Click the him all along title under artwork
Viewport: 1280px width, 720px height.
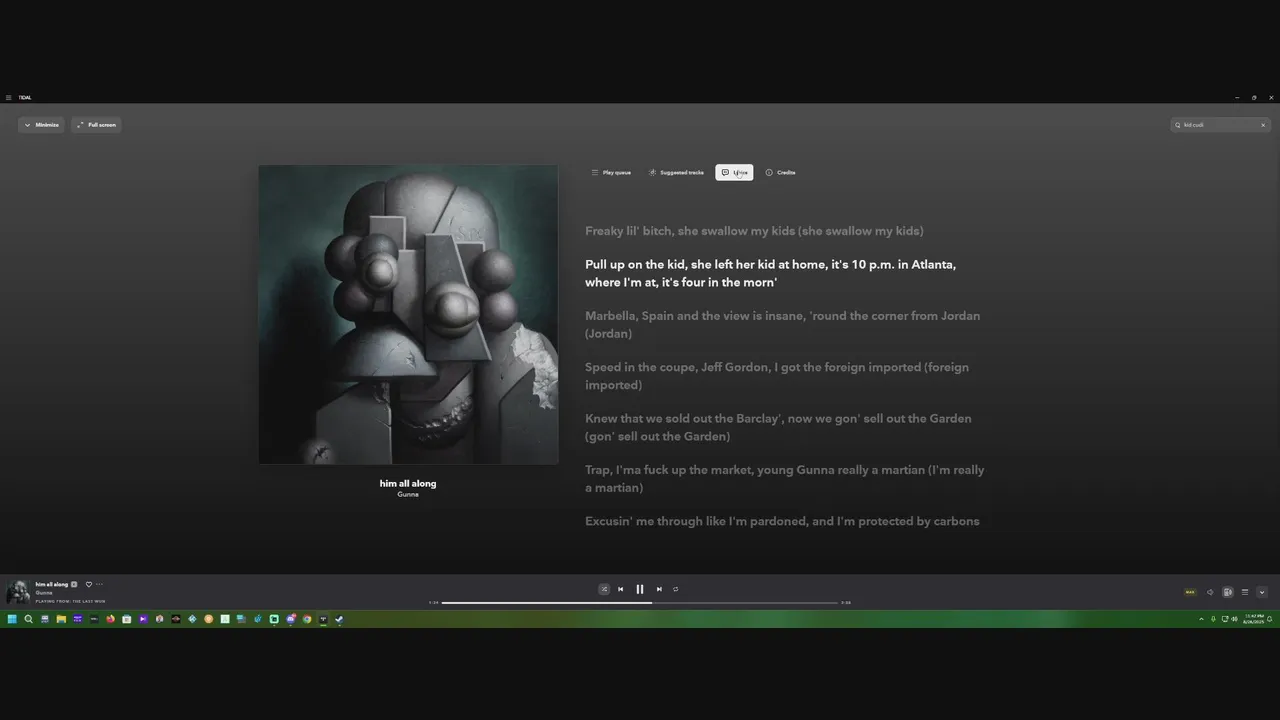pos(408,483)
